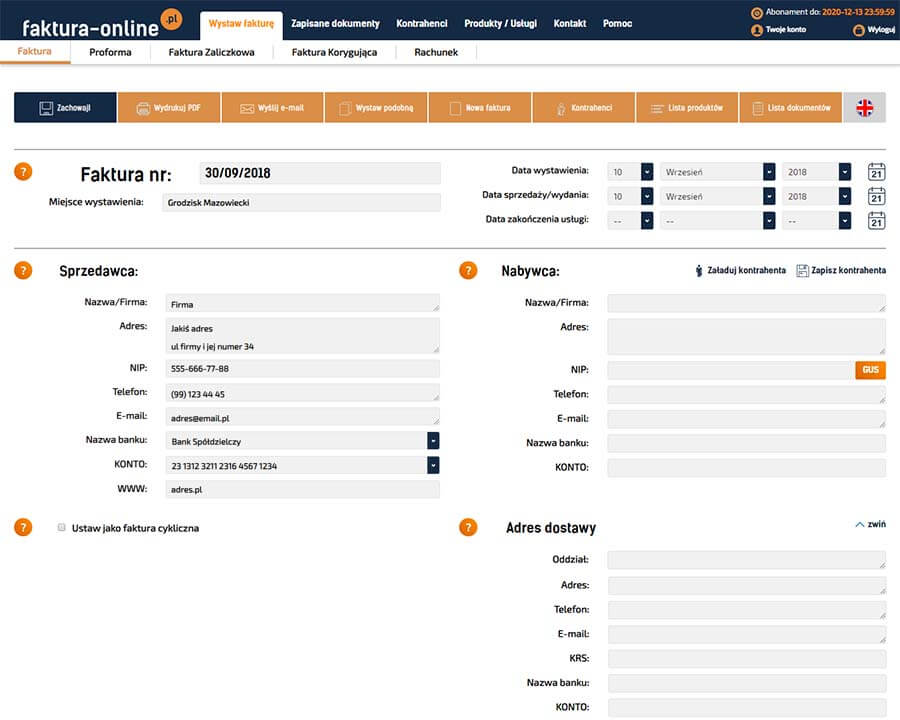Viewport: 900px width, 720px height.
Task: Click help icon beside Faktura nr
Action: [23, 171]
